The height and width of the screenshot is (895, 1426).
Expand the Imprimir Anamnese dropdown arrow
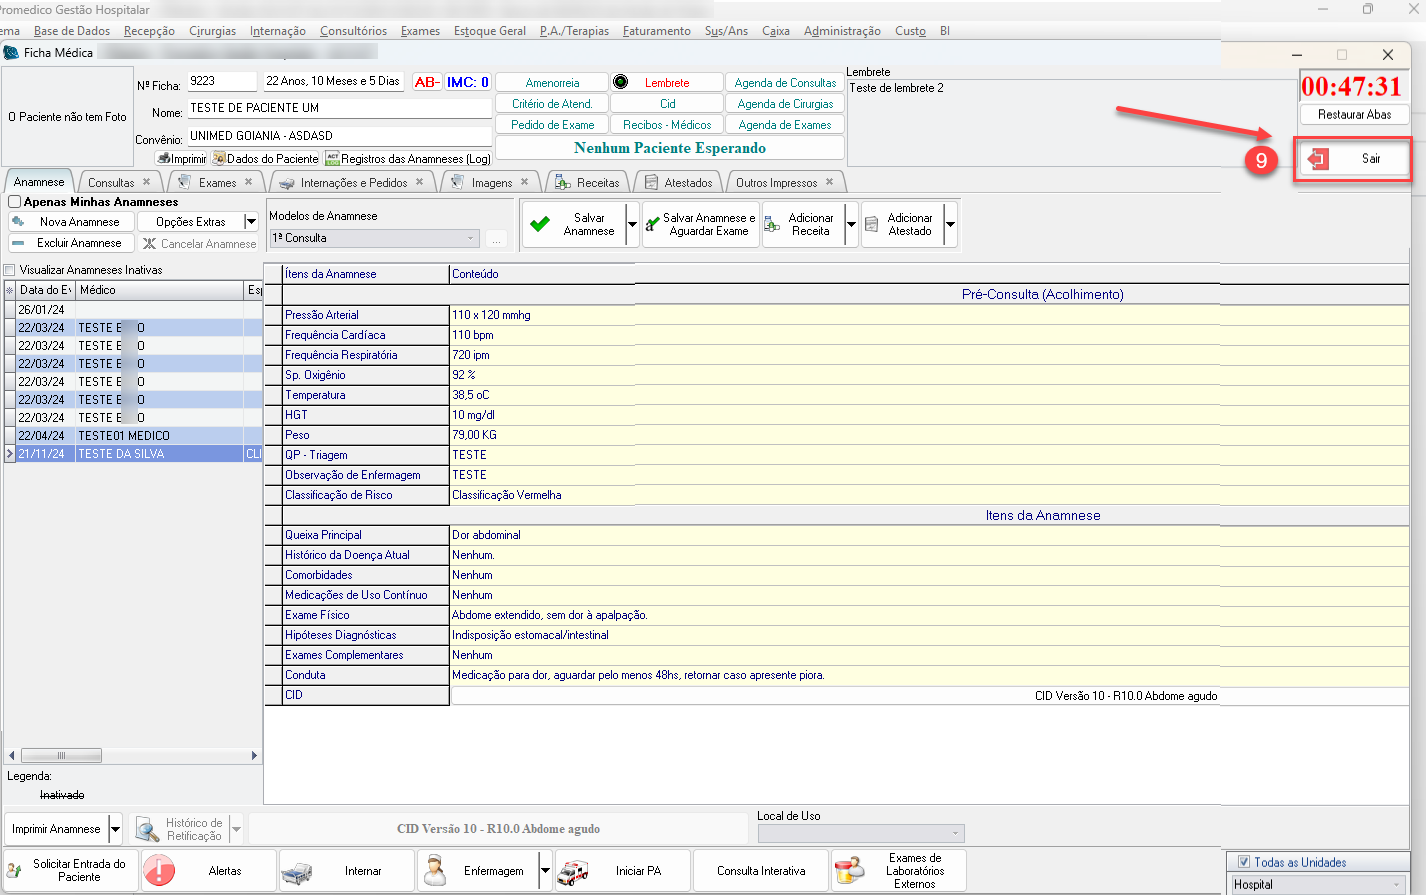pyautogui.click(x=116, y=829)
